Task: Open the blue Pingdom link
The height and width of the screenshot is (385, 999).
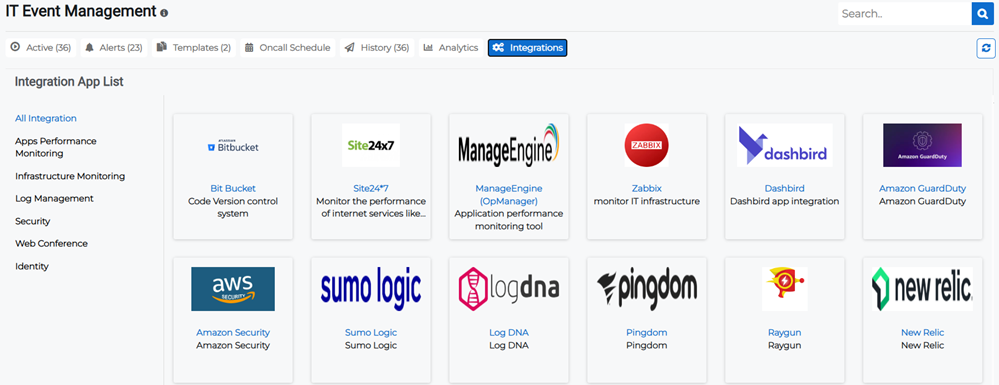Action: [647, 333]
